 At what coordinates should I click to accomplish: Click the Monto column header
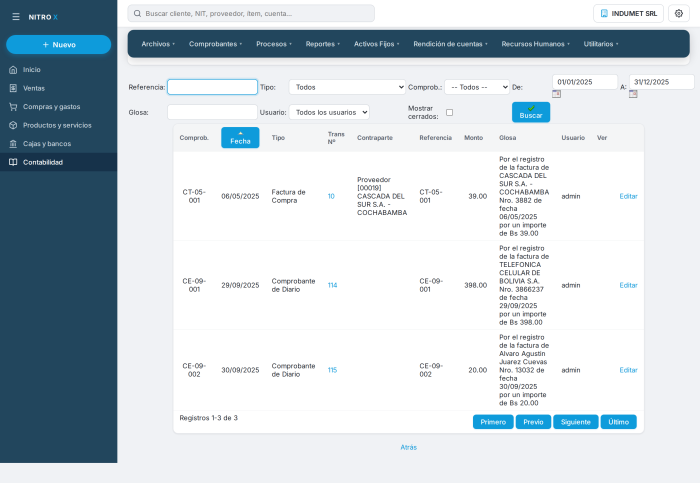[x=473, y=138]
